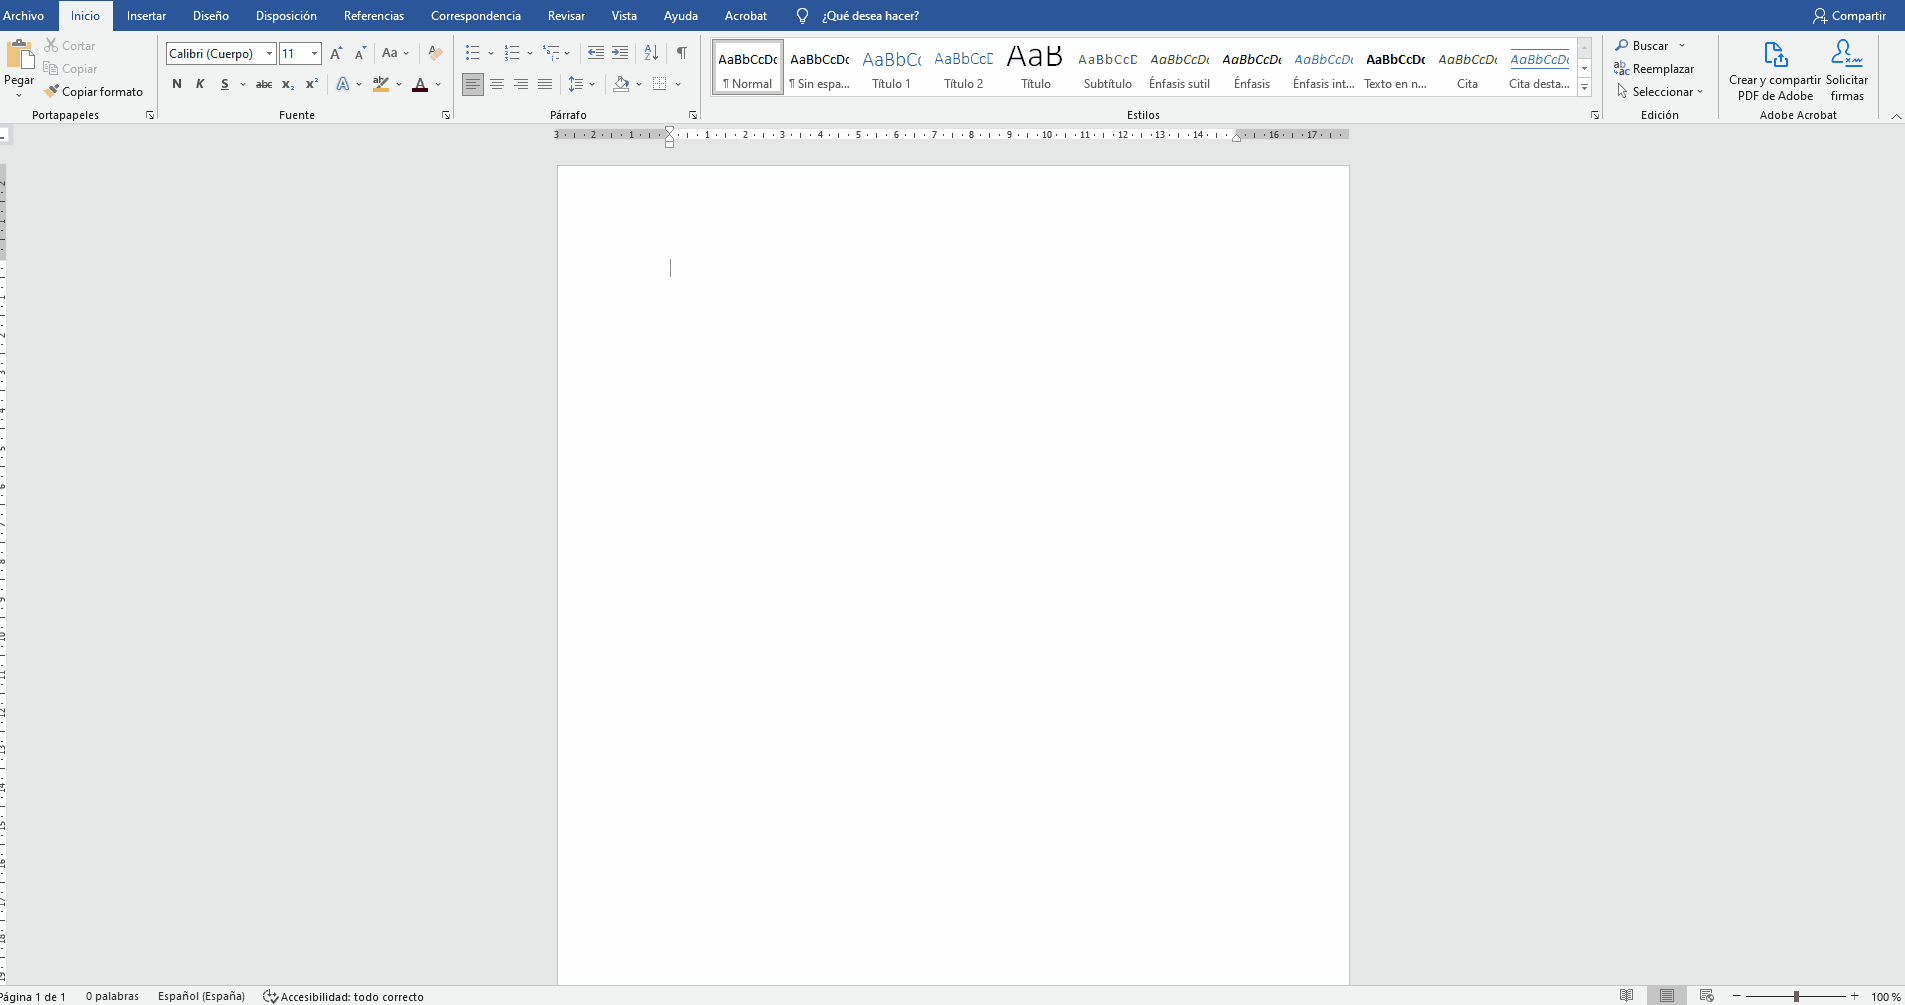The image size is (1905, 1005).
Task: Click the Copiar formato paintbrush icon
Action: (51, 91)
